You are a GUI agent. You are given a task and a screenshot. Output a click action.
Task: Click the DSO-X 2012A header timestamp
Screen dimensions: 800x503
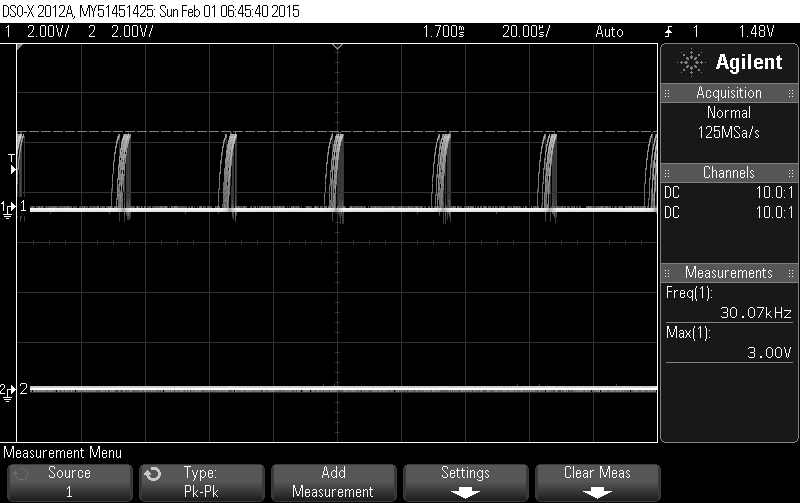pyautogui.click(x=151, y=11)
